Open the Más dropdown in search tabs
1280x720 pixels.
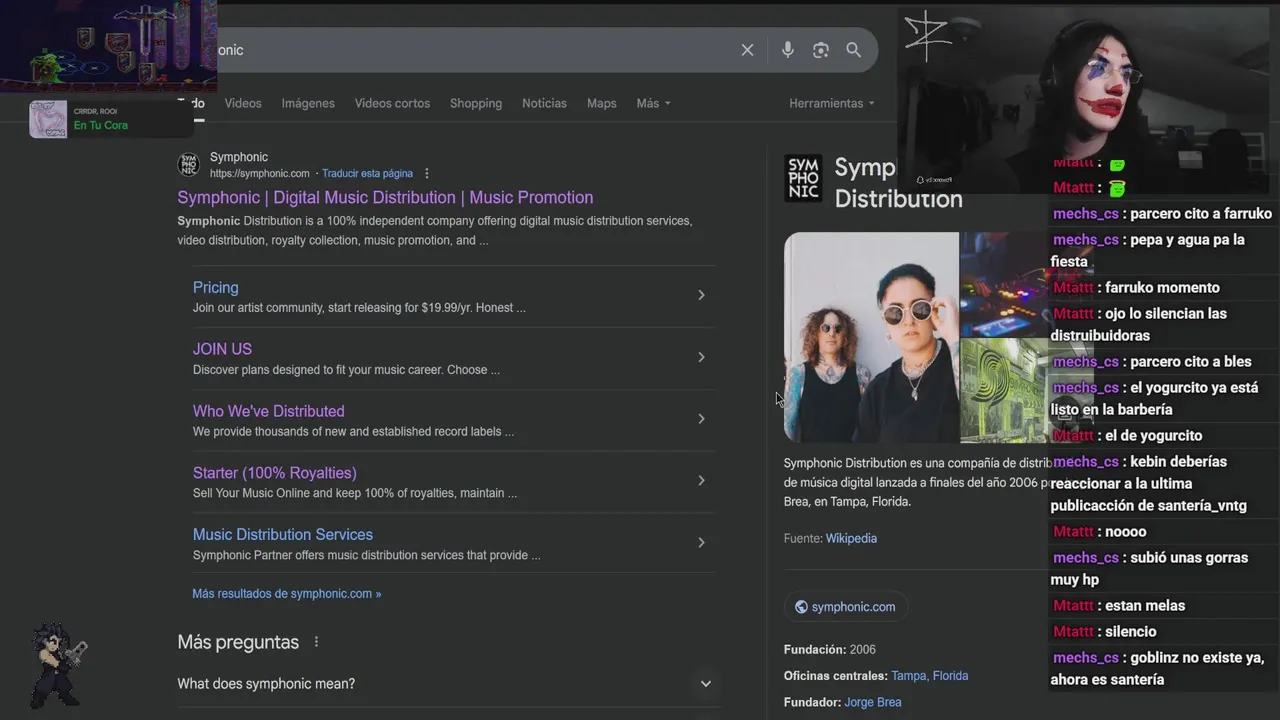[x=653, y=103]
